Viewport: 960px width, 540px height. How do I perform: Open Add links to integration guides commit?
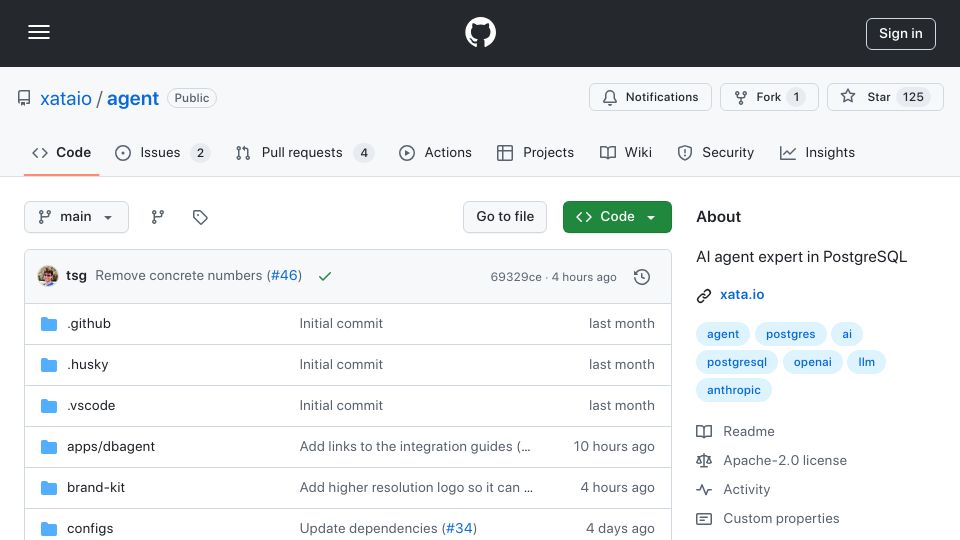tap(414, 446)
